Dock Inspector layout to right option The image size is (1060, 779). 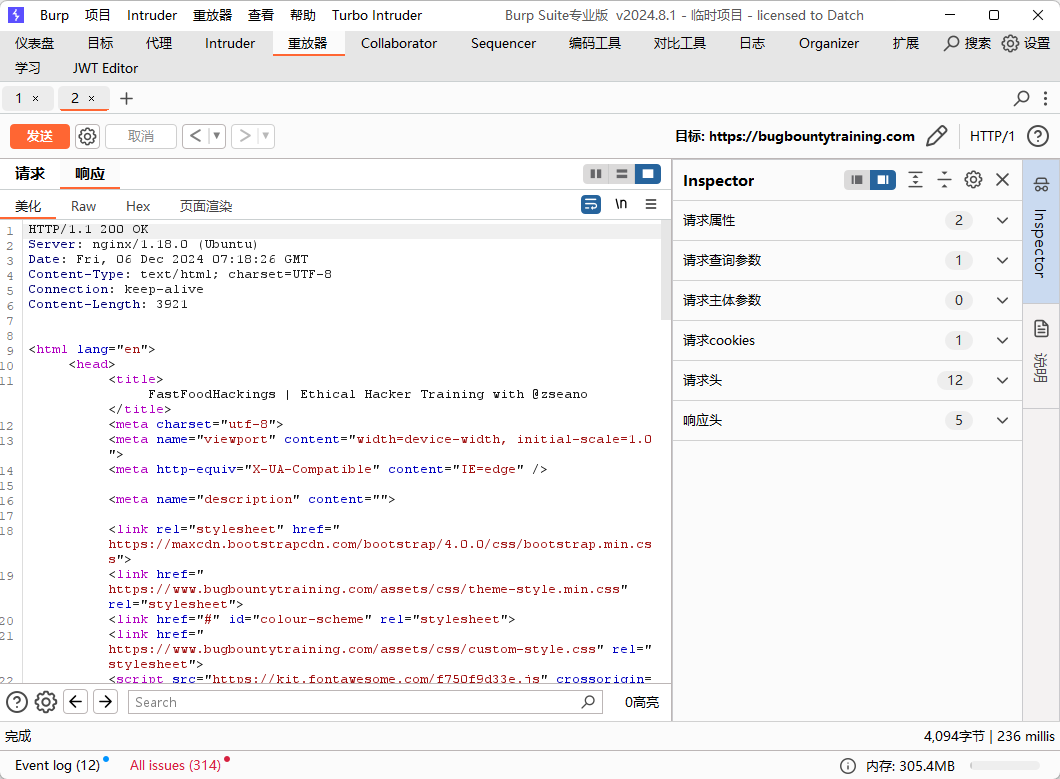tap(883, 180)
